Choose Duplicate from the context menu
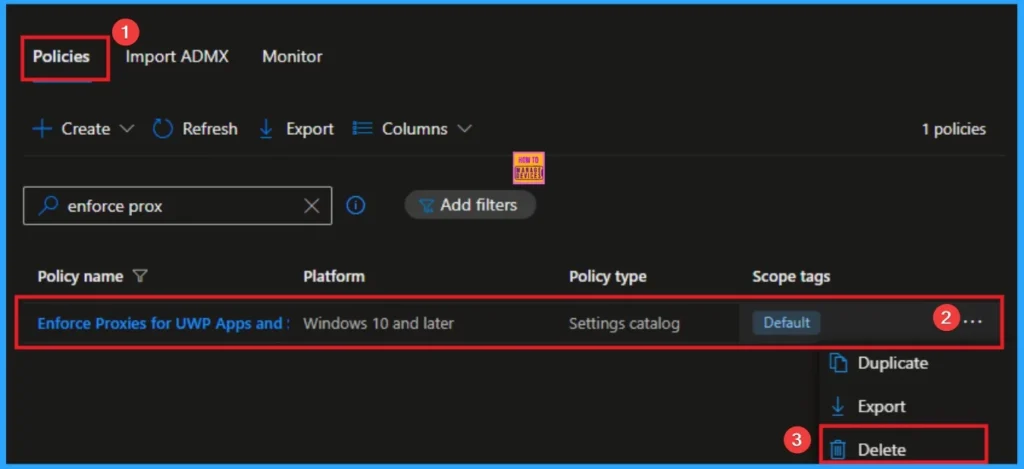Screen dimensions: 1024x469 tap(892, 363)
